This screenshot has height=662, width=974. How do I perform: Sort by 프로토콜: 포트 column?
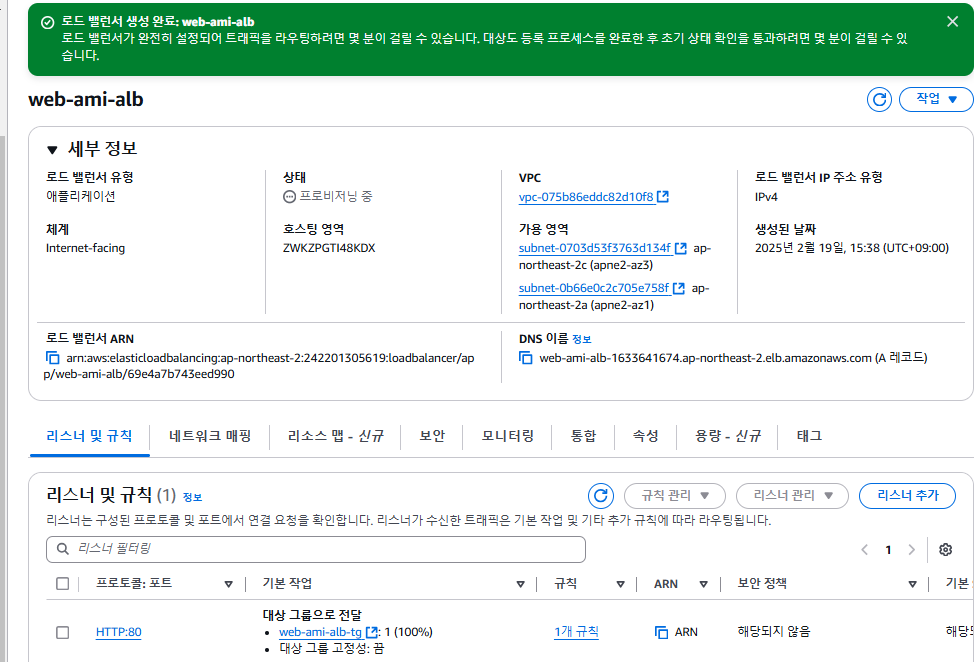tap(229, 584)
